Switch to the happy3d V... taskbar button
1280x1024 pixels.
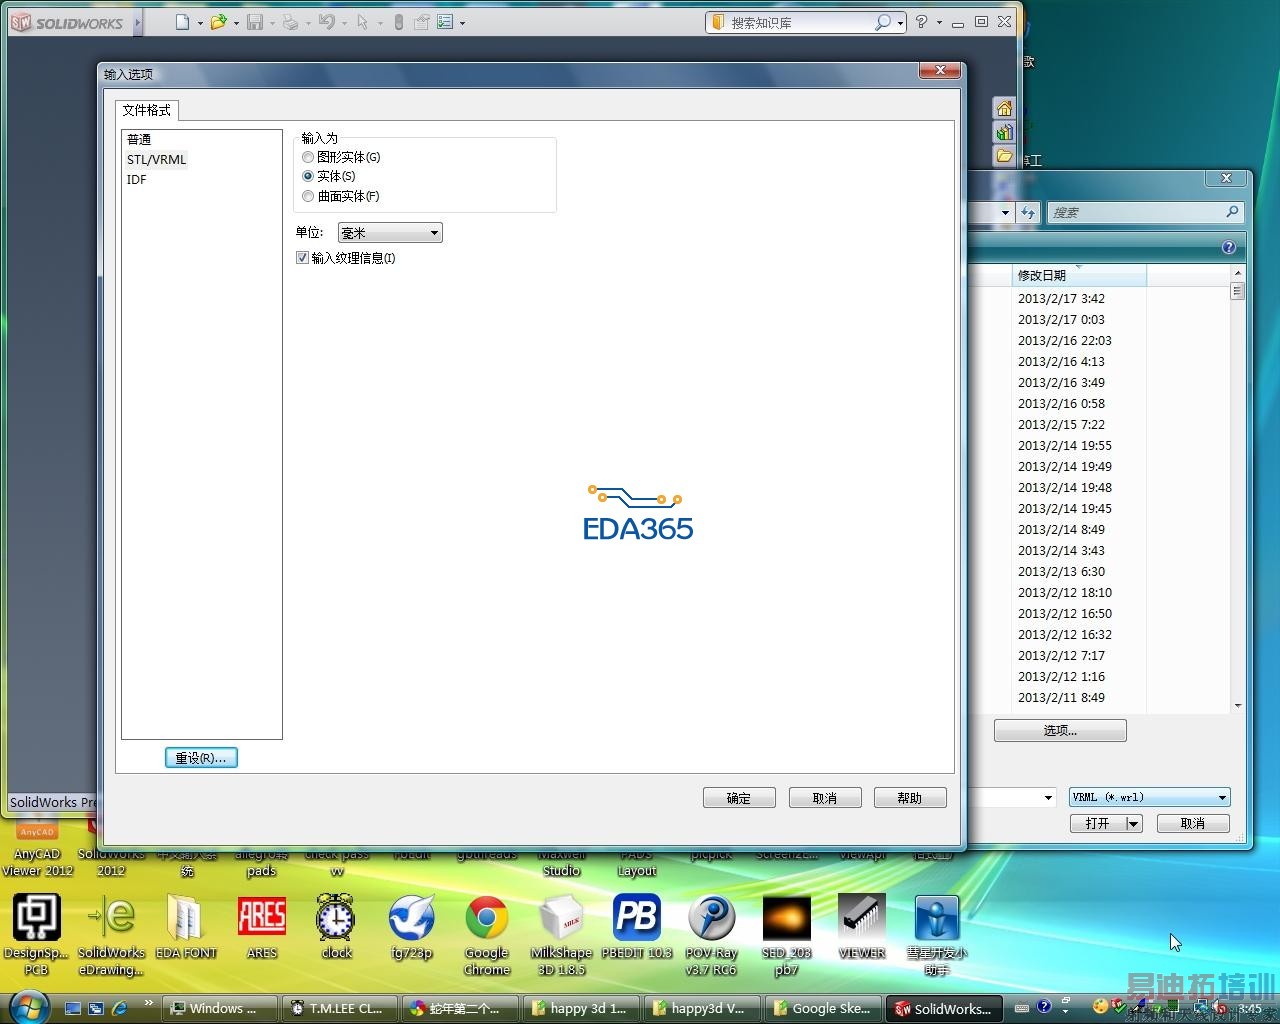click(x=700, y=1008)
